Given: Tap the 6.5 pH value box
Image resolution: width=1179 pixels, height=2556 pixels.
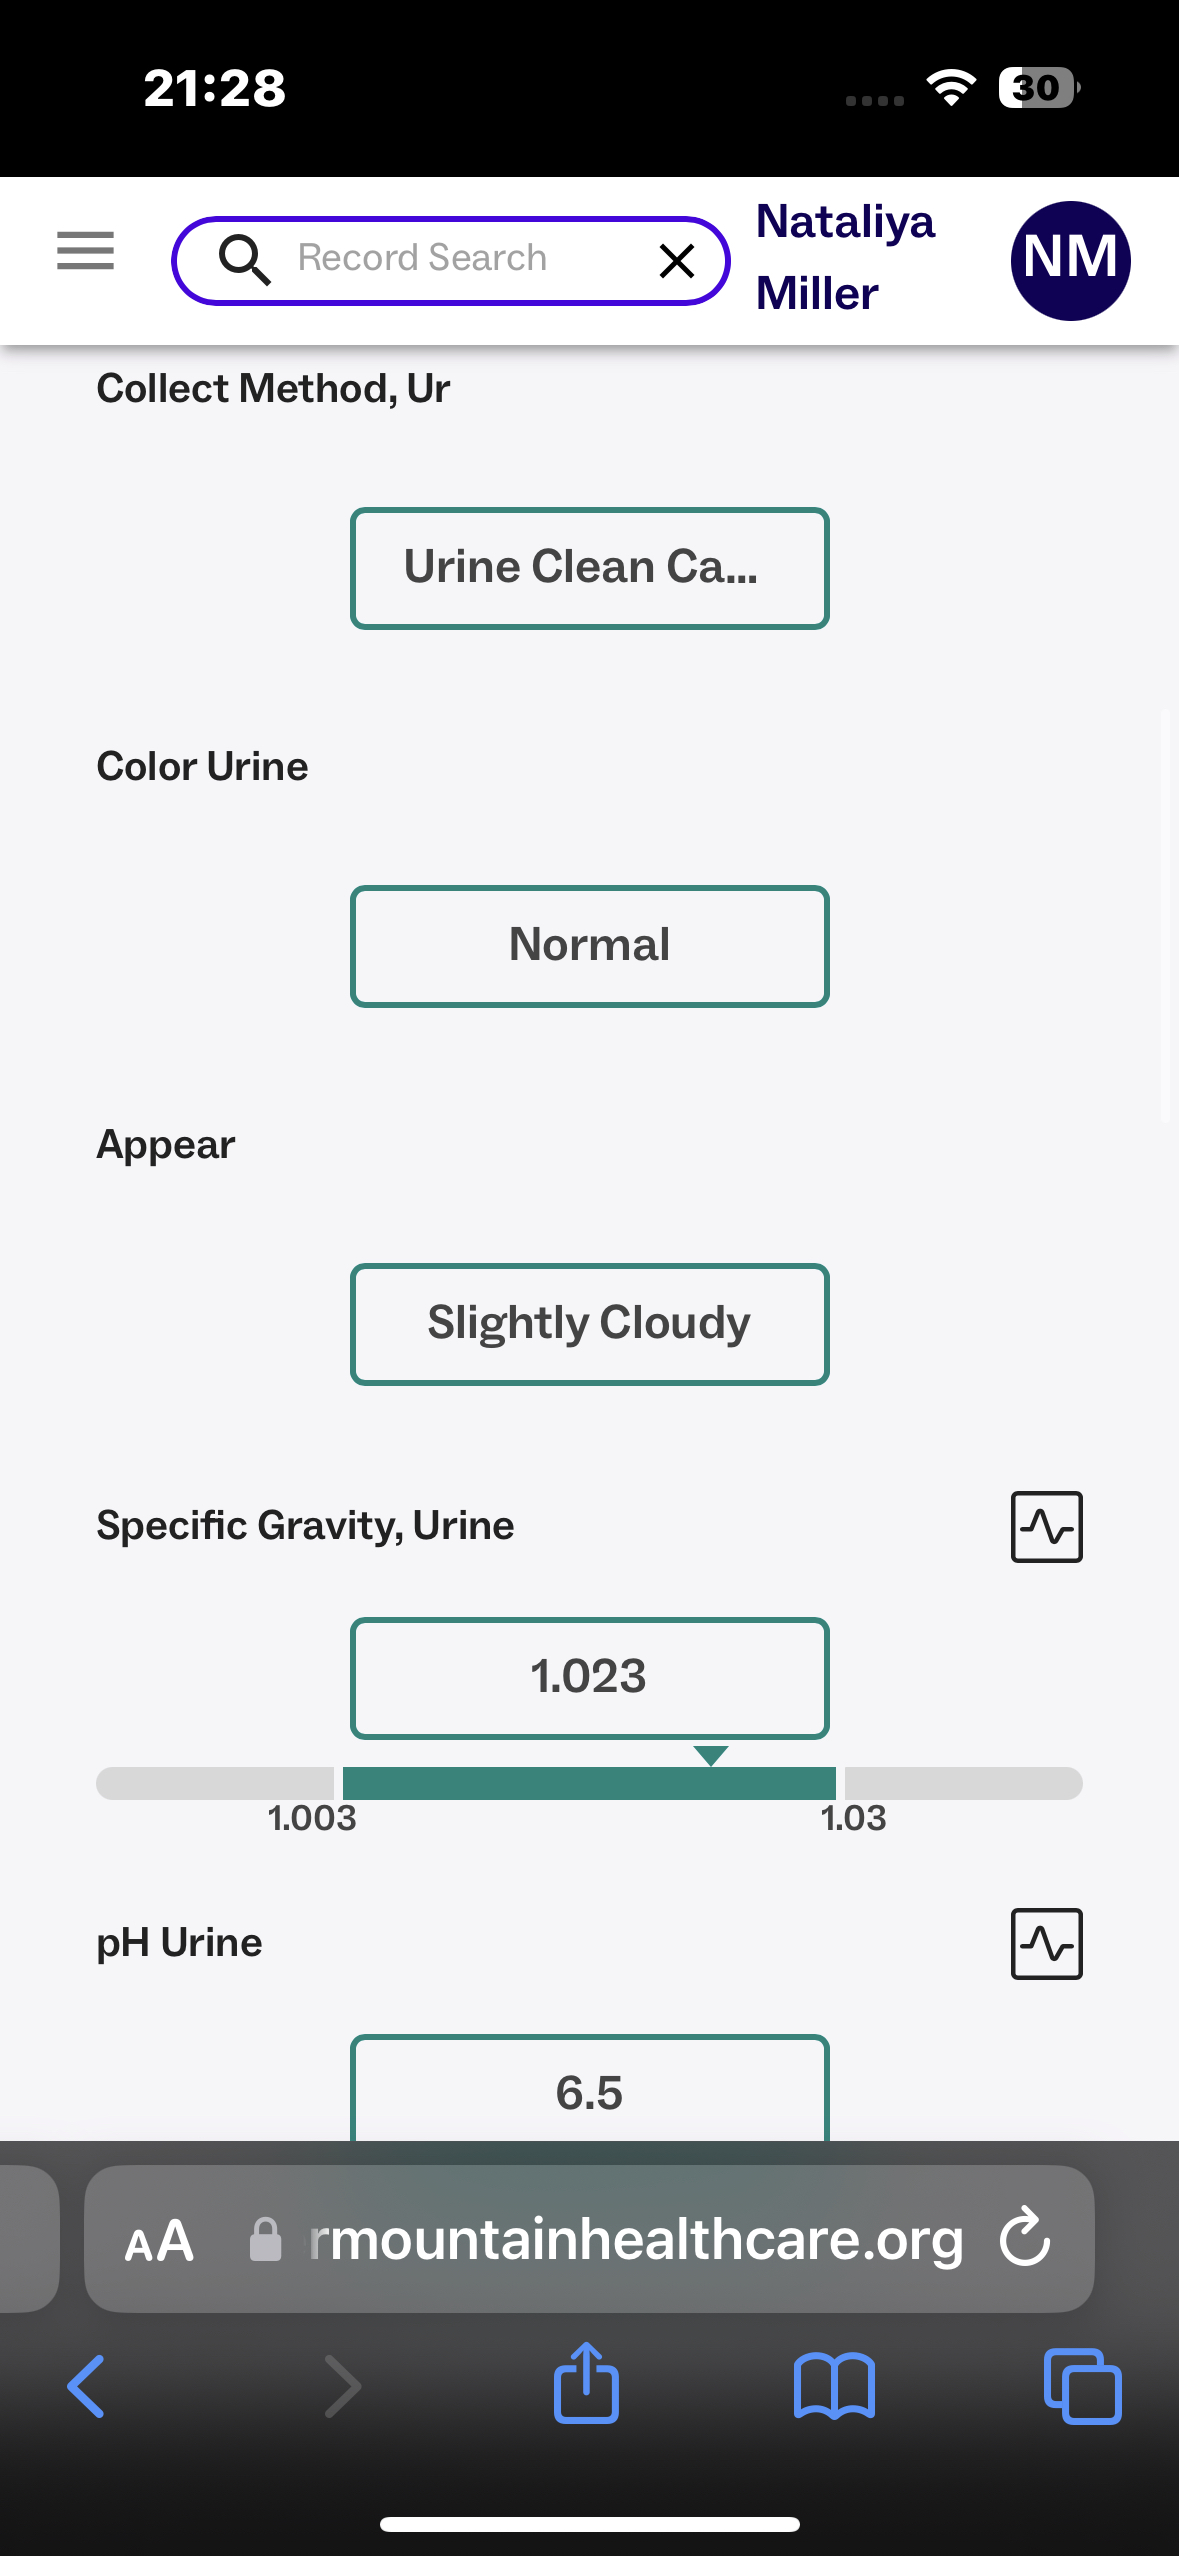Looking at the screenshot, I should pyautogui.click(x=589, y=2091).
